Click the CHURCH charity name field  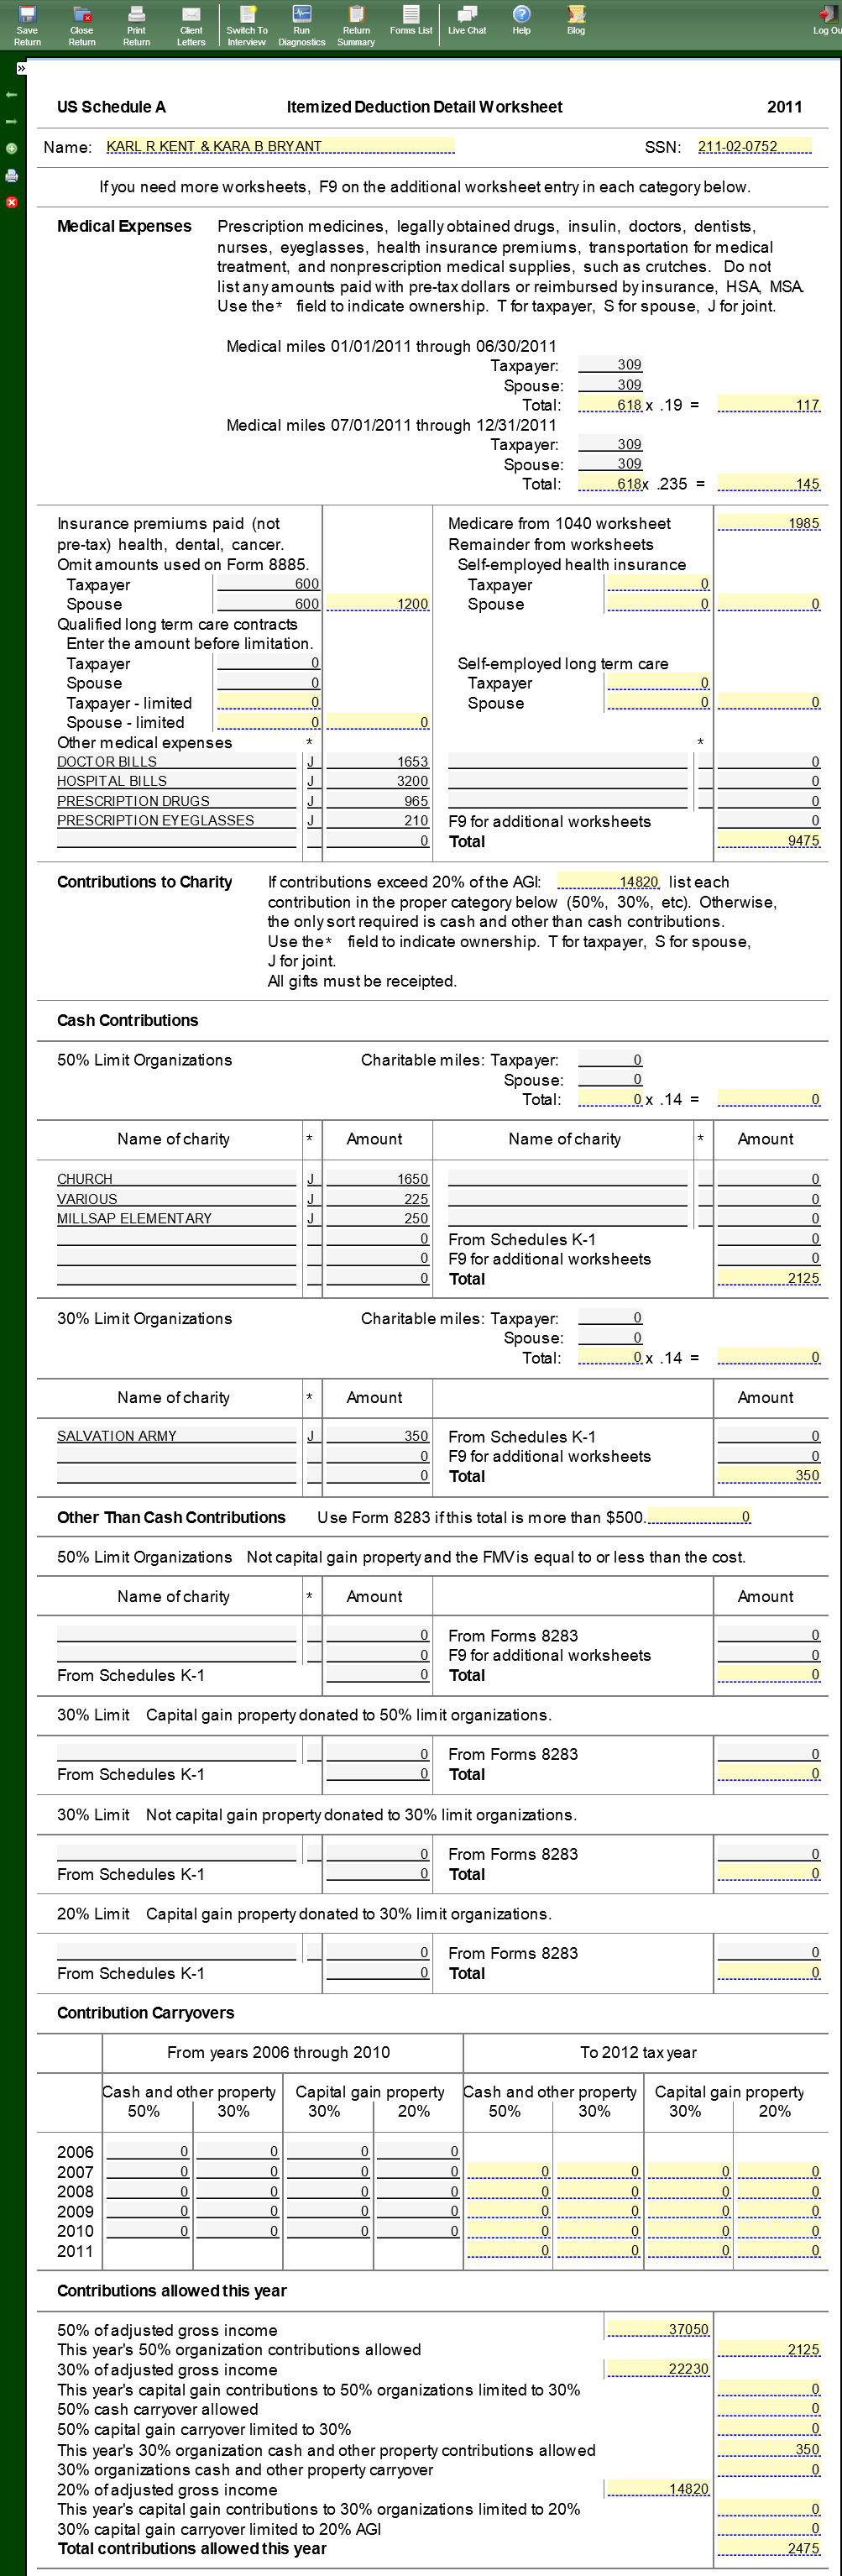tap(176, 1178)
